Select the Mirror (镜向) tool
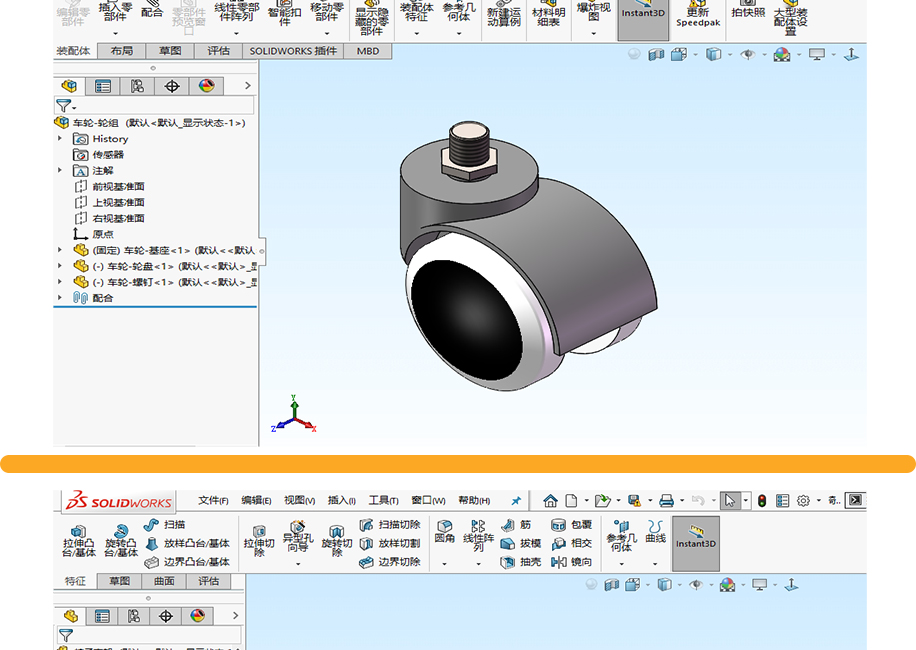The height and width of the screenshot is (650, 916). click(571, 562)
